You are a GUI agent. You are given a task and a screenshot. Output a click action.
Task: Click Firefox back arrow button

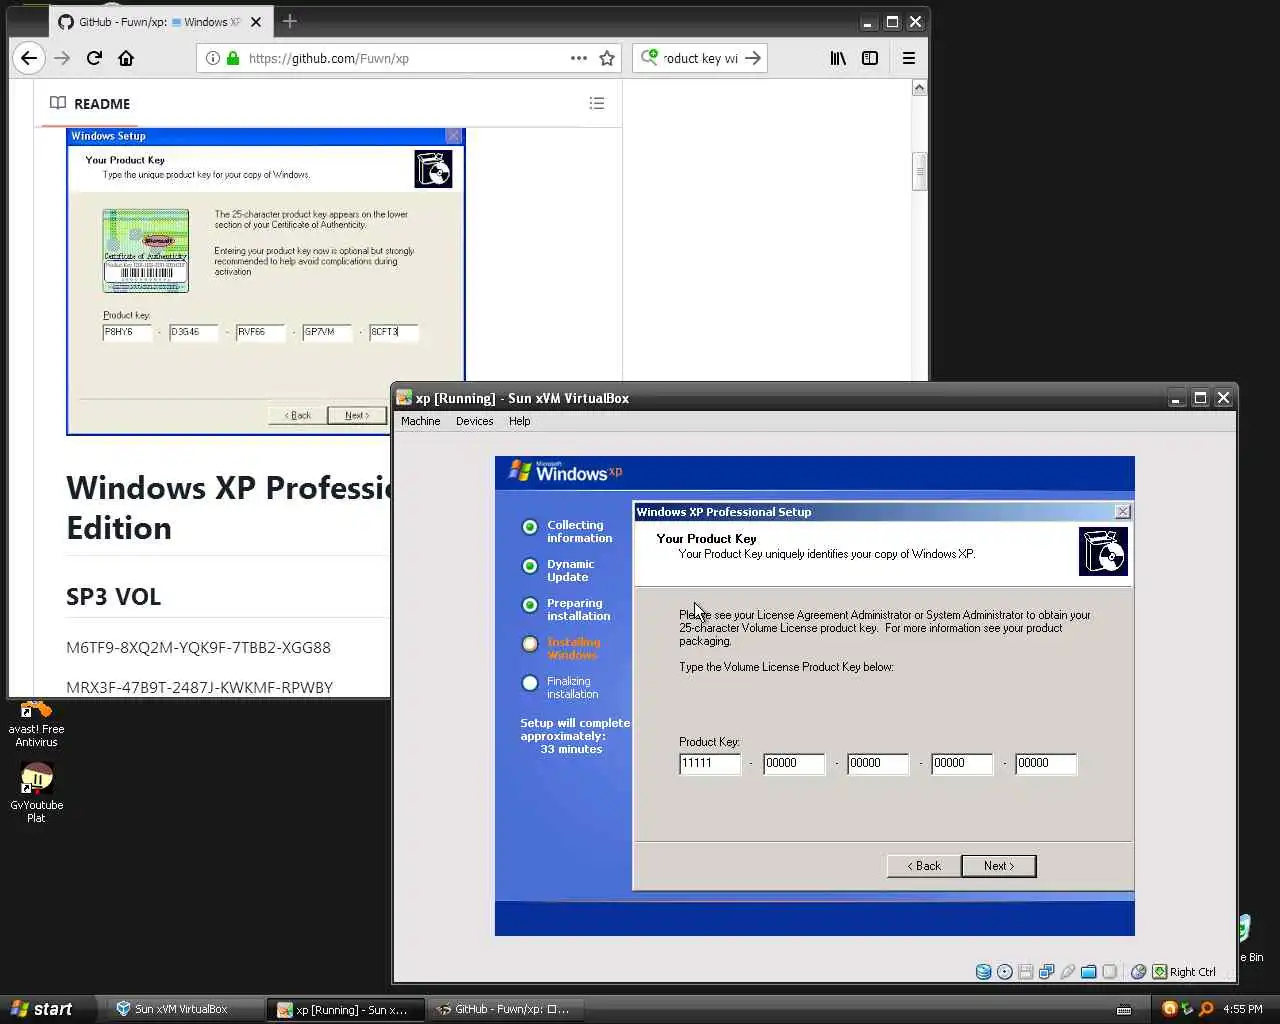pos(29,58)
